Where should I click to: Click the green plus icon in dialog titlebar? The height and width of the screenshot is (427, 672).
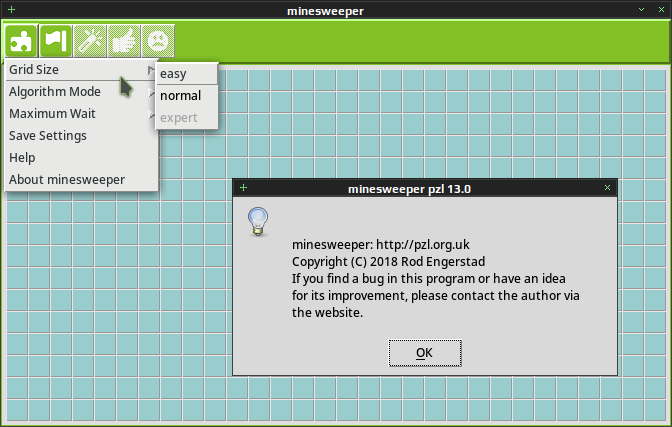[x=243, y=188]
